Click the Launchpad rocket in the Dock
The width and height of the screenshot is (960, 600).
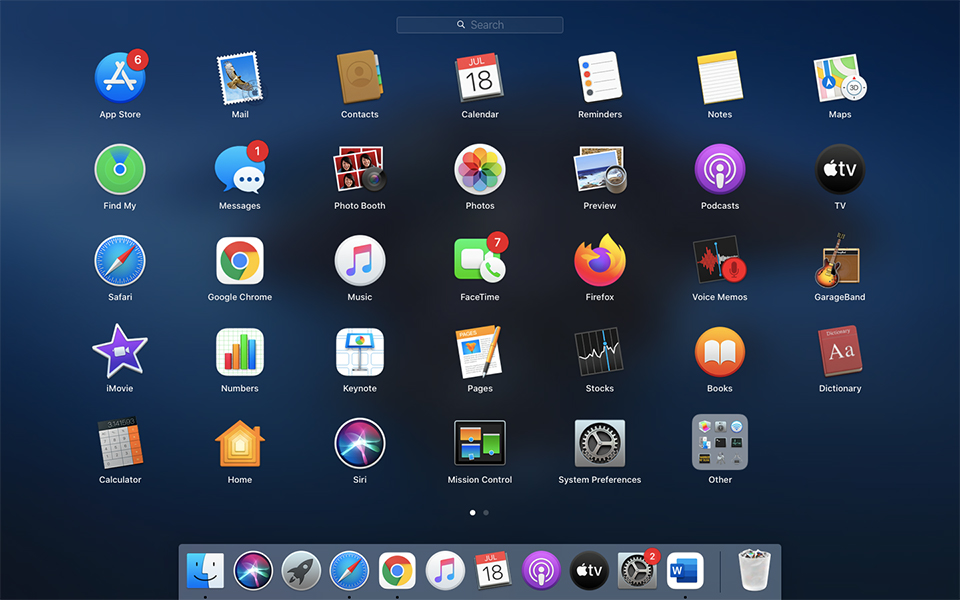tap(301, 571)
